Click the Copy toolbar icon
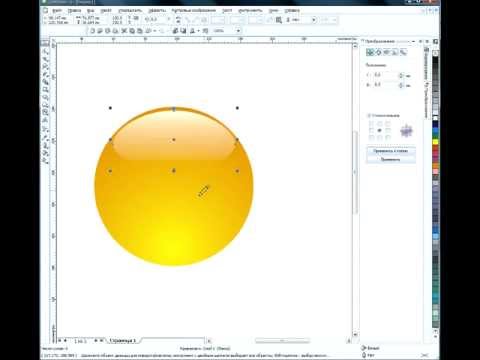The height and width of the screenshot is (360, 480). tap(132, 31)
